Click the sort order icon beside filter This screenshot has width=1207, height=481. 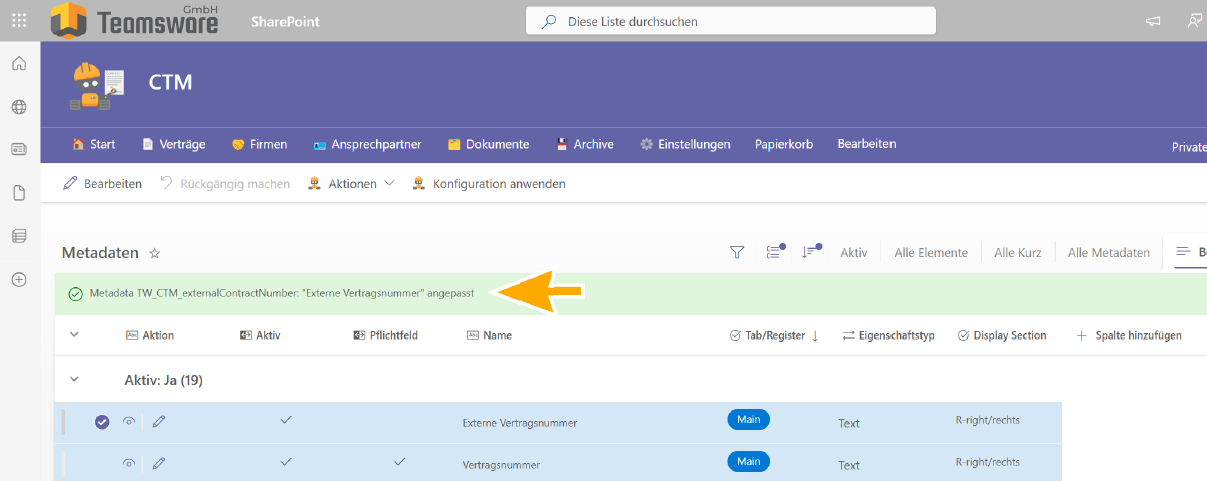[x=810, y=253]
